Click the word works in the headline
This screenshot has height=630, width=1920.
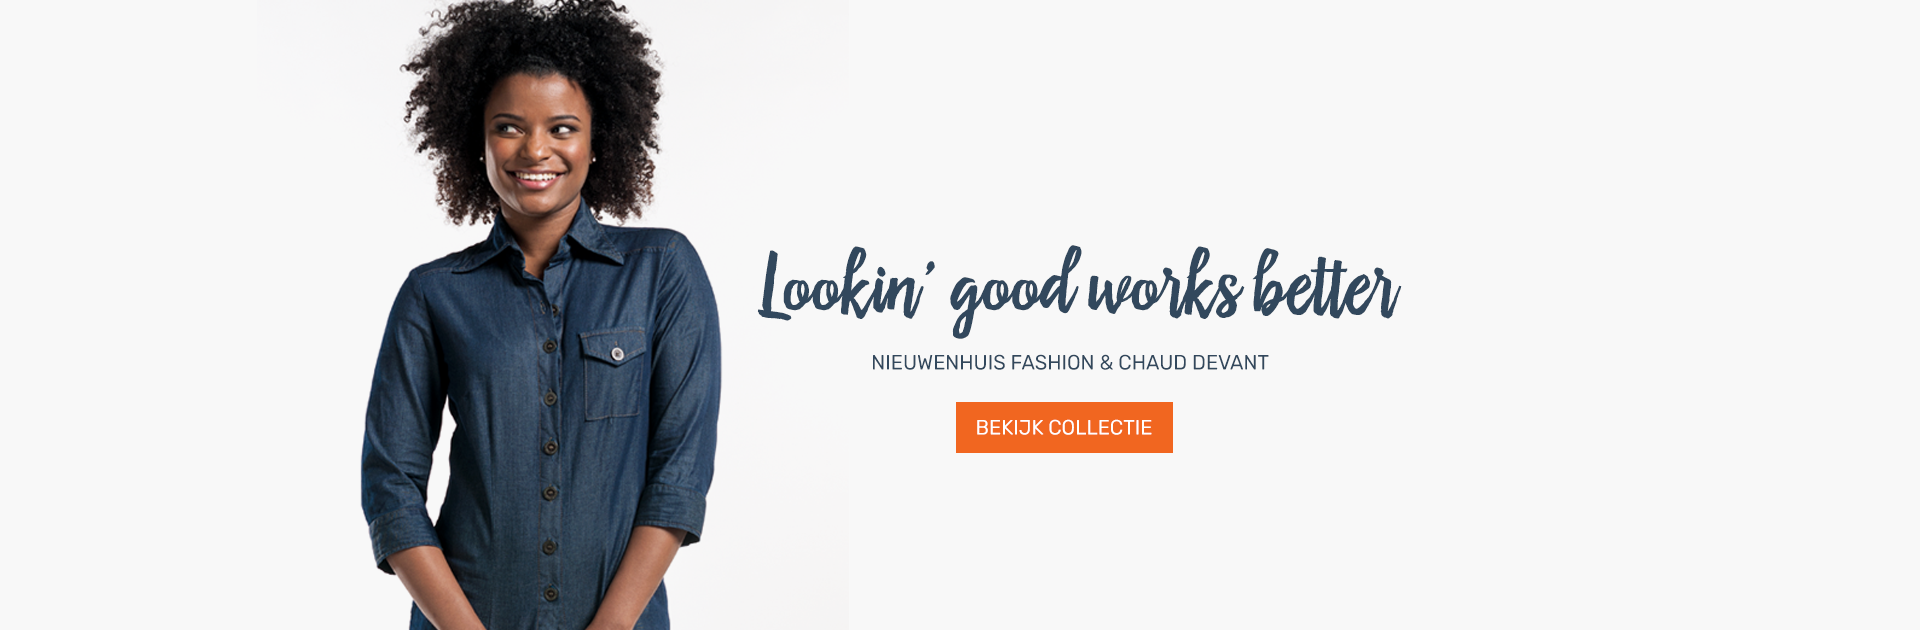pos(1165,287)
